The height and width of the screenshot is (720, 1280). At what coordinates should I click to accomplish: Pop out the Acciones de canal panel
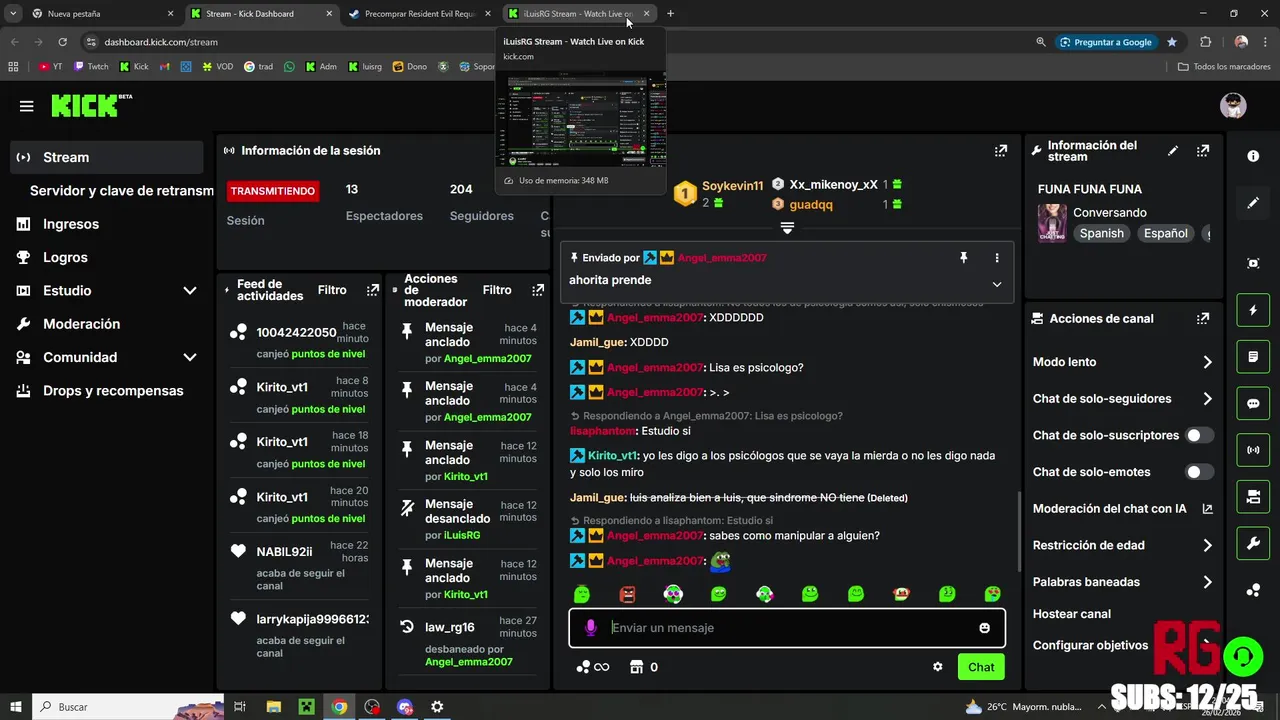tap(1203, 318)
